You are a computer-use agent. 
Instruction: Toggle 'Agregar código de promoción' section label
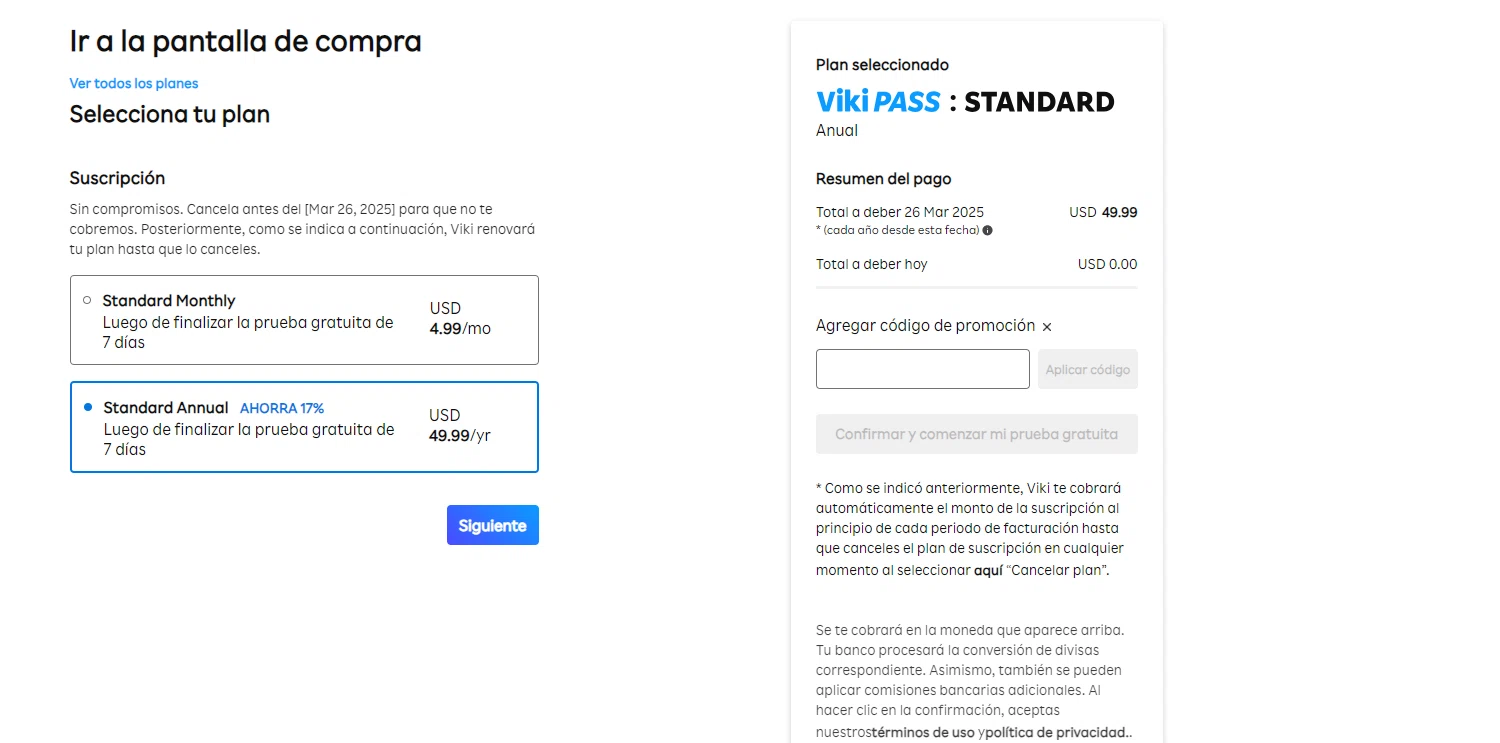point(925,326)
